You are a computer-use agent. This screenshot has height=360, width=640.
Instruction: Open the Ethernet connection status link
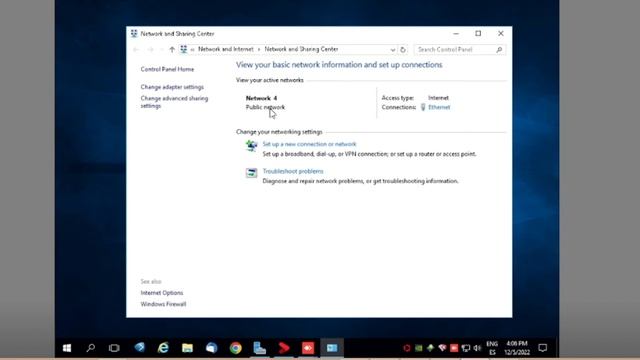tap(439, 107)
